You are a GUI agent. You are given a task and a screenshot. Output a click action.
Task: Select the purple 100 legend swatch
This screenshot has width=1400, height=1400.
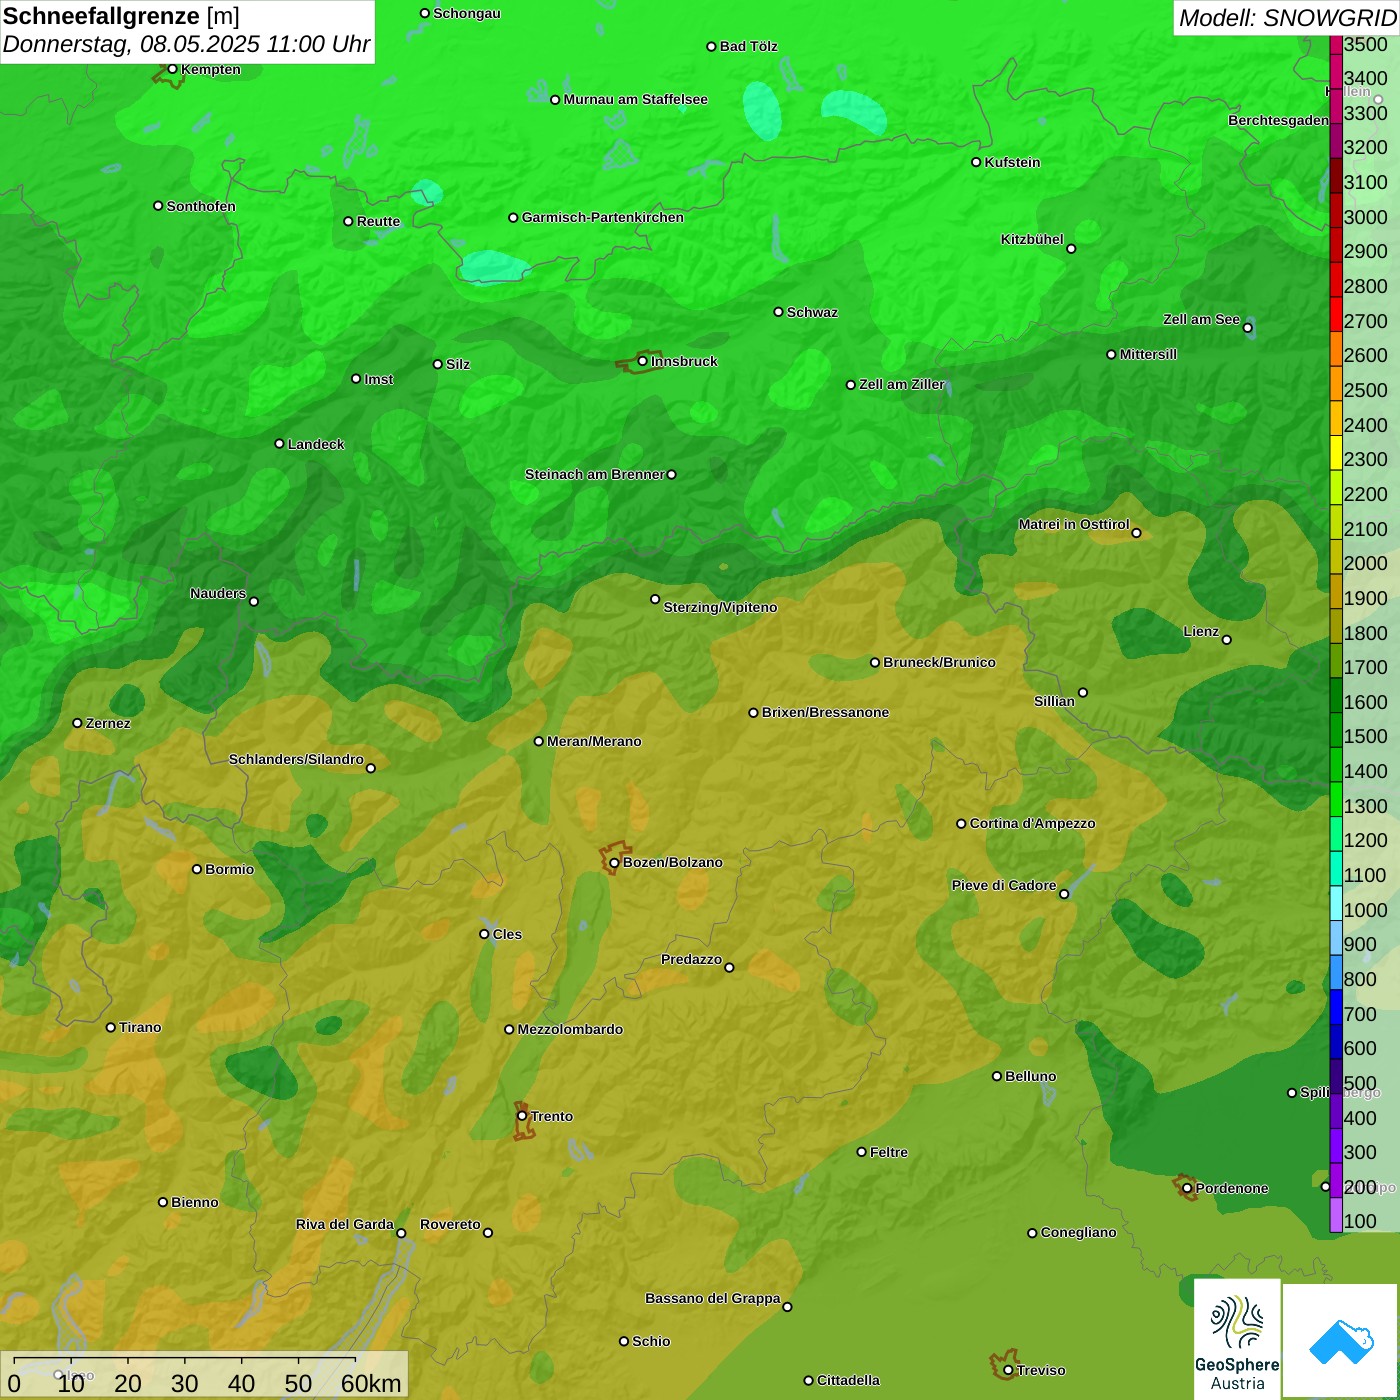(1335, 1215)
